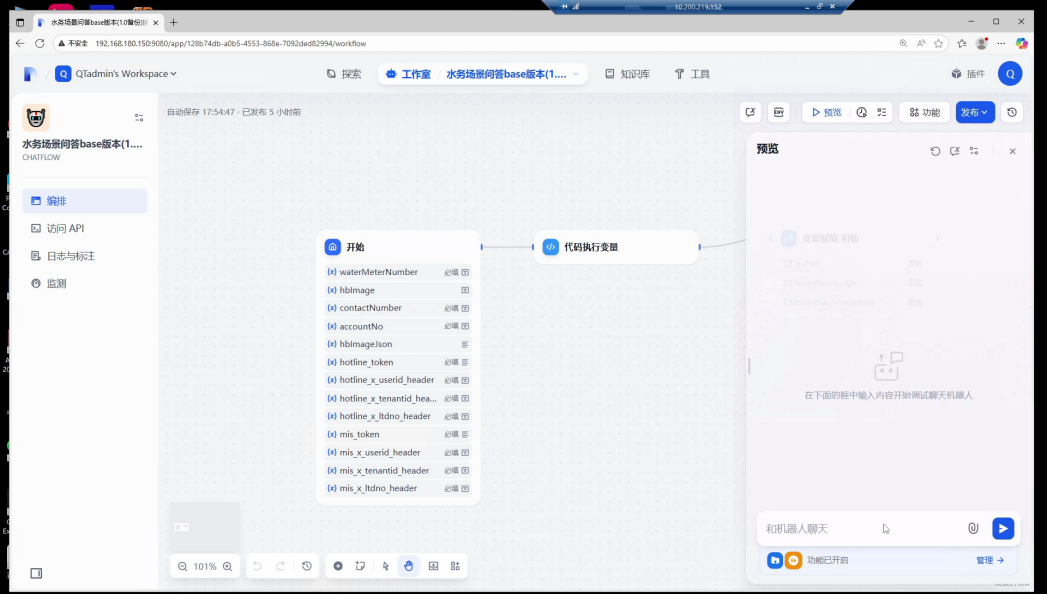Viewport: 1047px width, 594px height.
Task: Click the chat input field 和机器人聊天
Action: (x=860, y=528)
